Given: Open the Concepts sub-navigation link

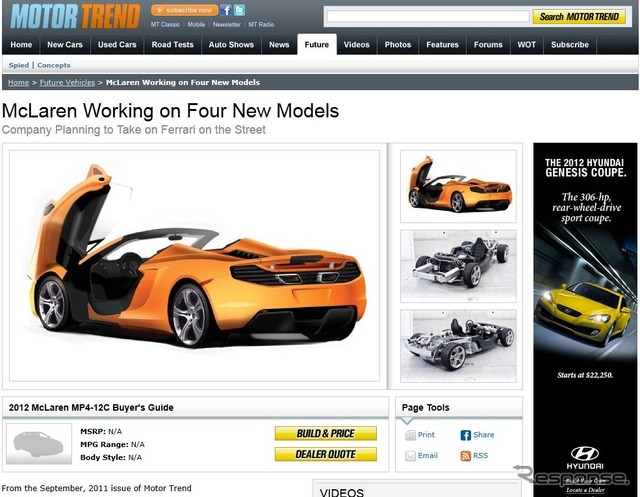Looking at the screenshot, I should pos(54,65).
